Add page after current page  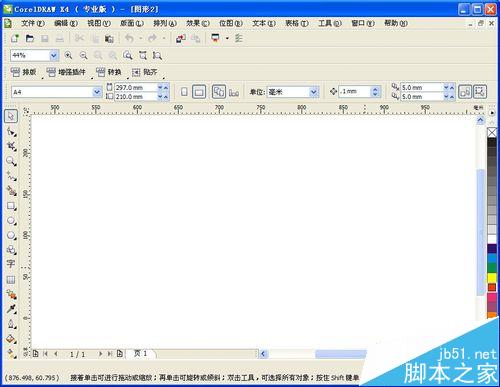pyautogui.click(x=120, y=354)
